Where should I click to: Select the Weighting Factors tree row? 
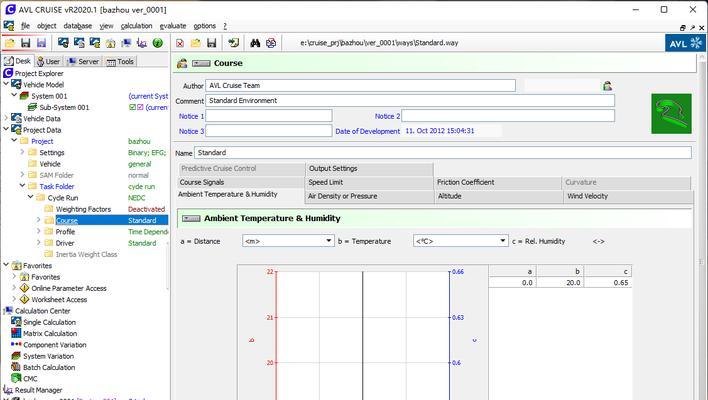tap(84, 209)
